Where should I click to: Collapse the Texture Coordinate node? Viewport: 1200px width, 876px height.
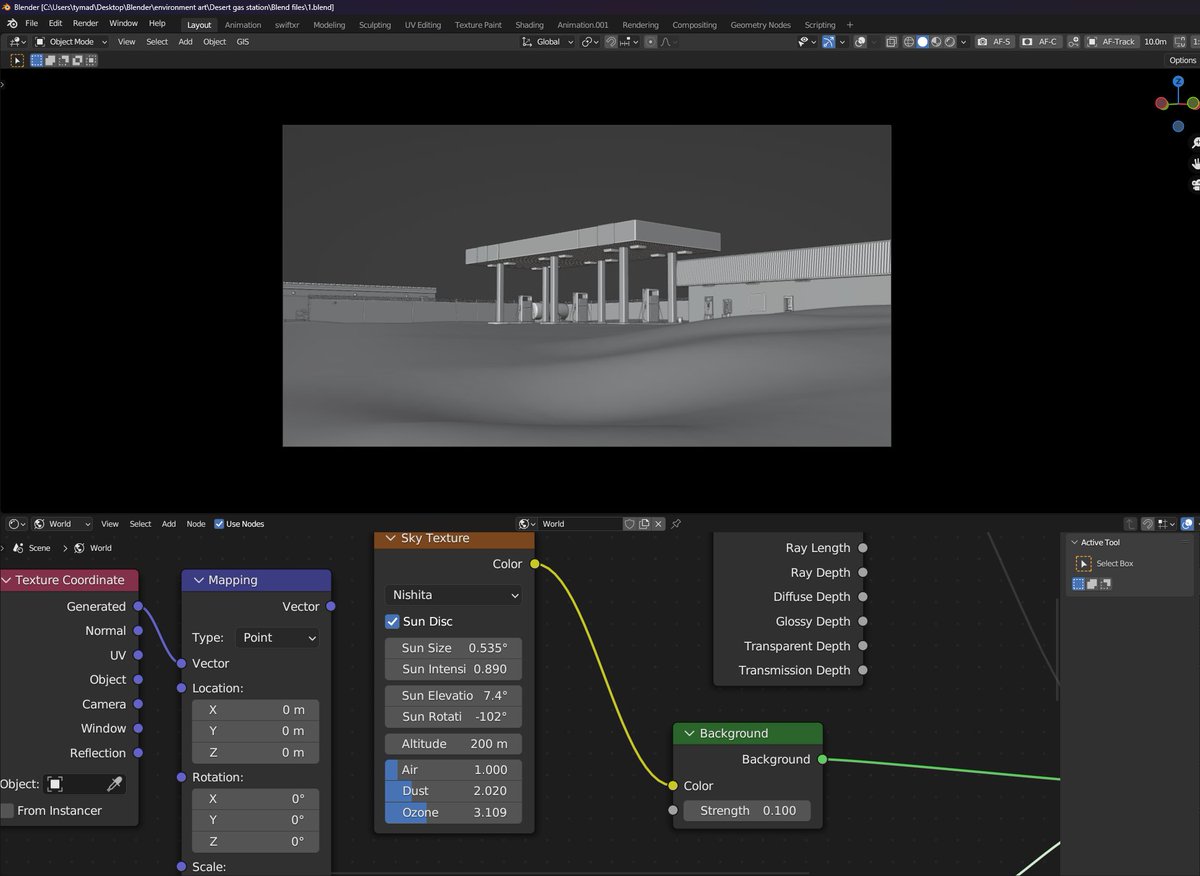[x=6, y=580]
